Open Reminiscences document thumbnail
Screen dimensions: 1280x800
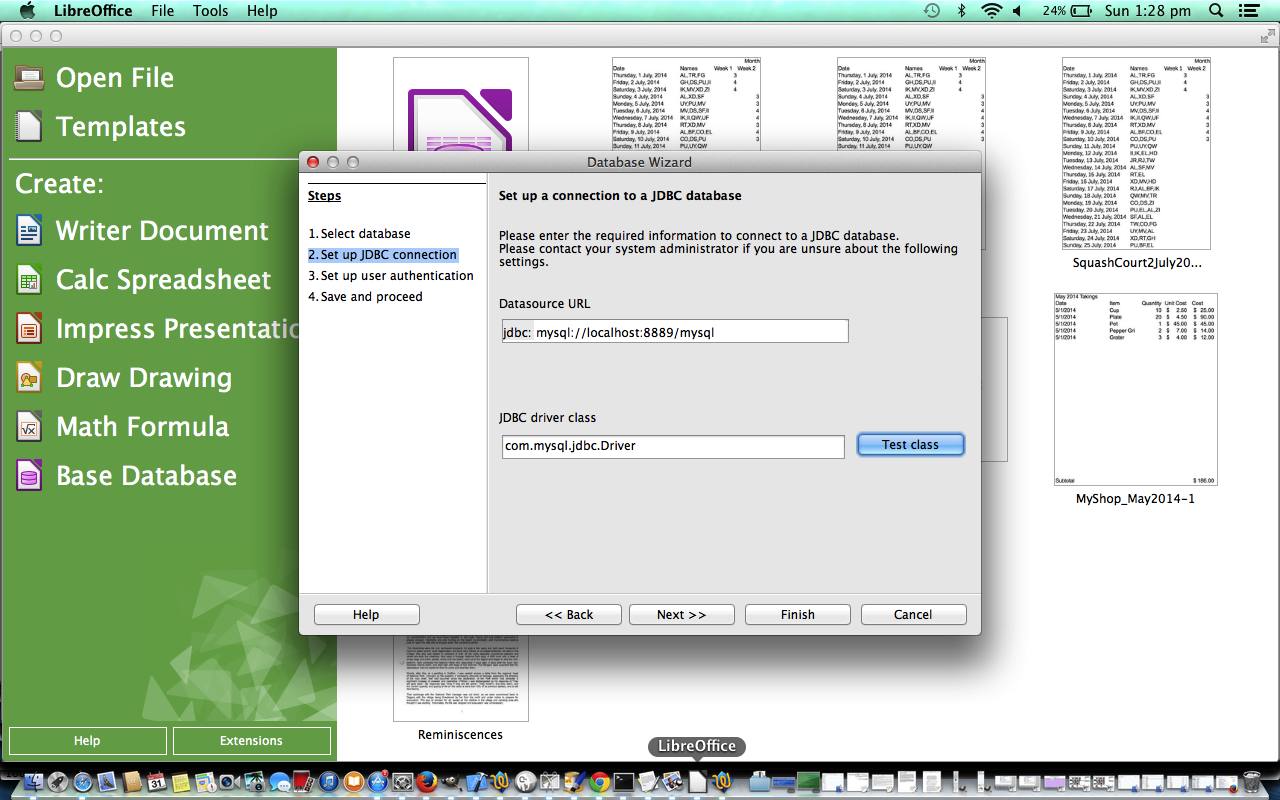460,678
